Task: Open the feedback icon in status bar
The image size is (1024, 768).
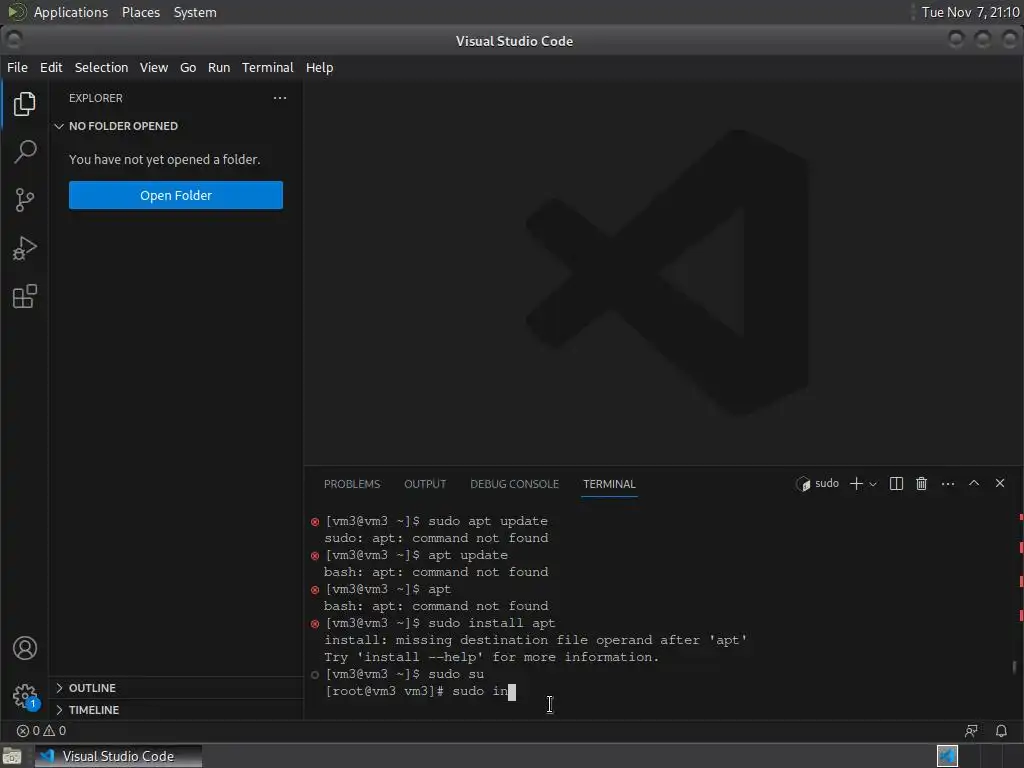Action: [971, 731]
